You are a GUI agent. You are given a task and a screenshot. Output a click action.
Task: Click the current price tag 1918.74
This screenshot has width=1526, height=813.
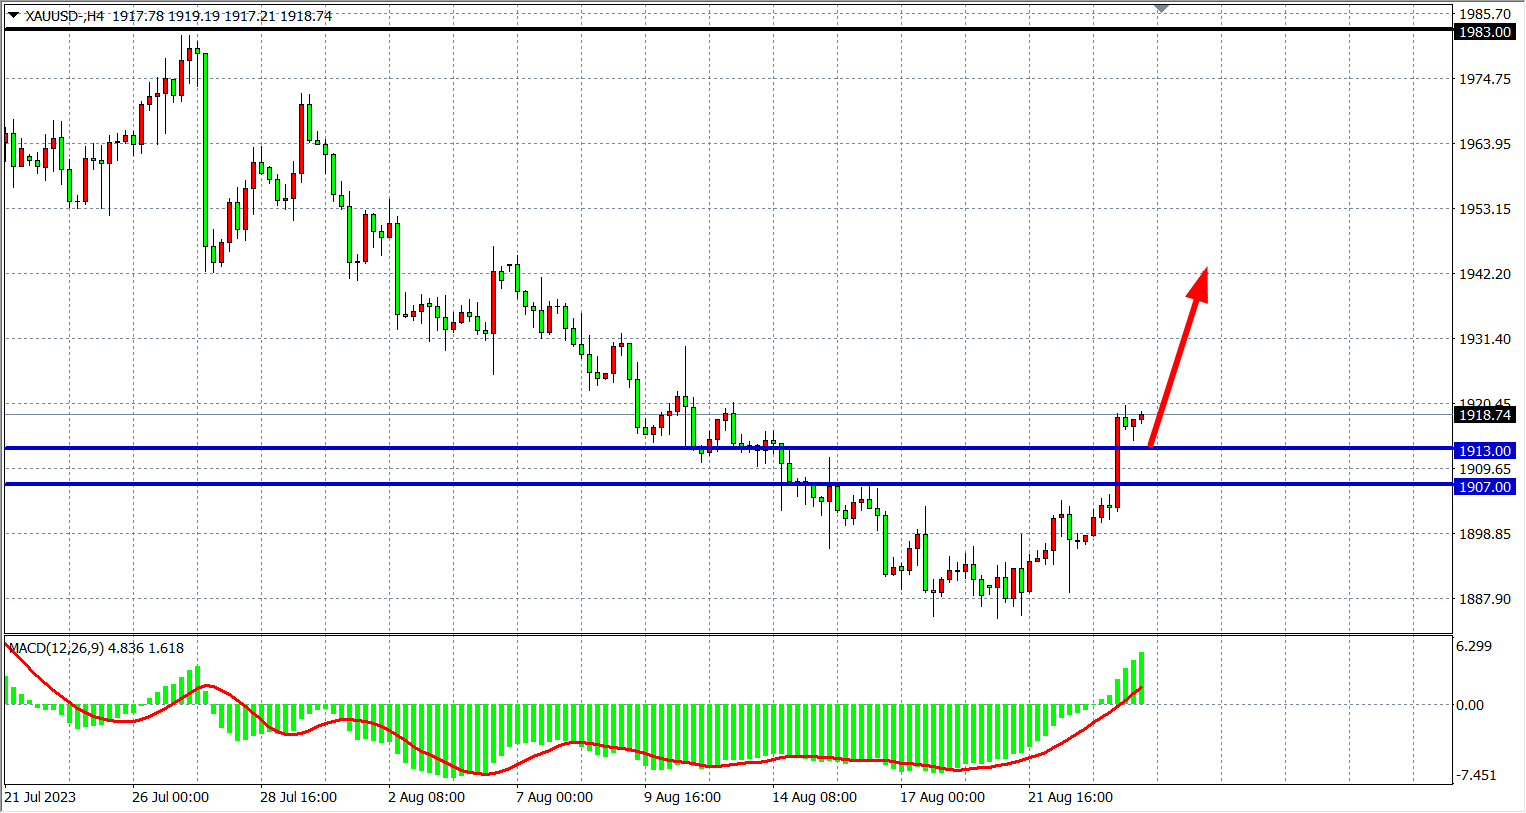point(1485,415)
